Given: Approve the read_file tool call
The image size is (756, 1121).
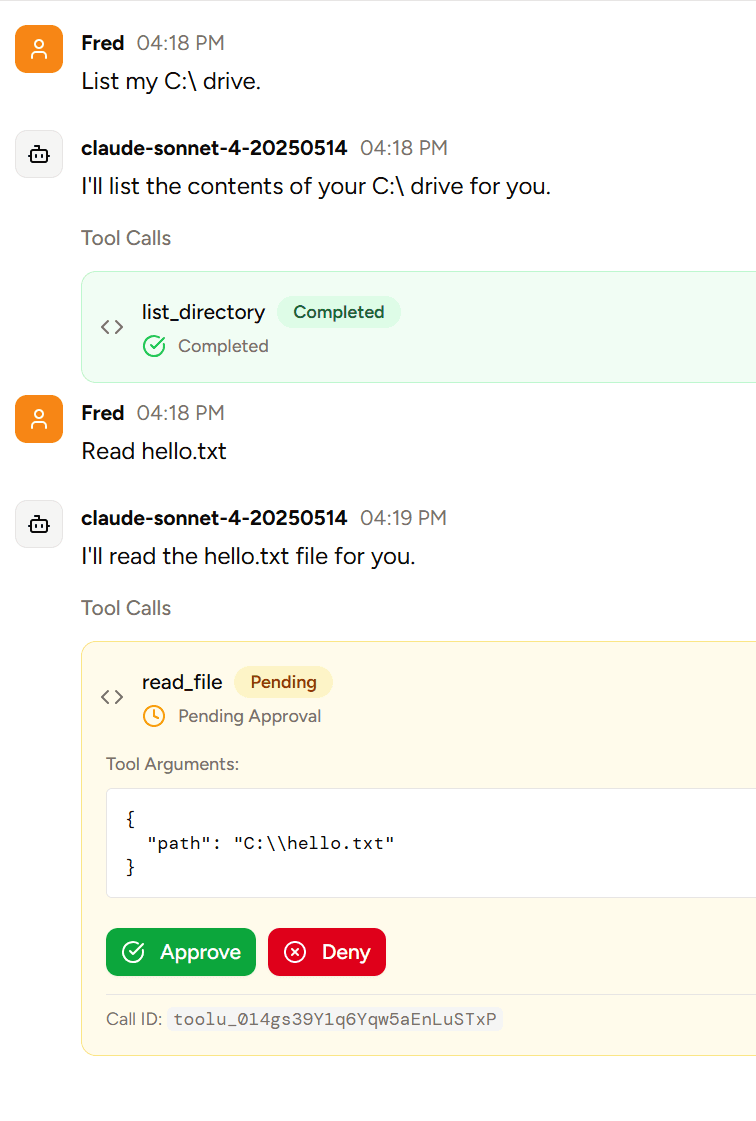Looking at the screenshot, I should tap(181, 952).
